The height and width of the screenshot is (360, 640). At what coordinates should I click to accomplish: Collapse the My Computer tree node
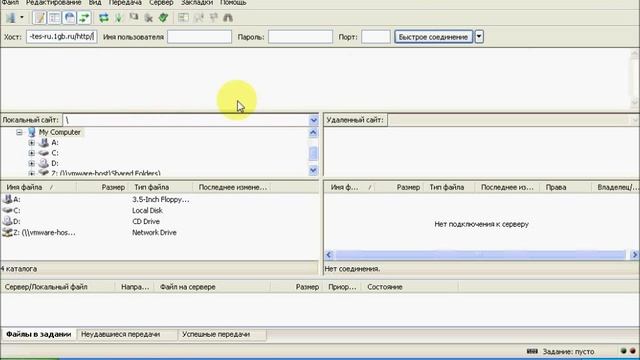[19, 132]
